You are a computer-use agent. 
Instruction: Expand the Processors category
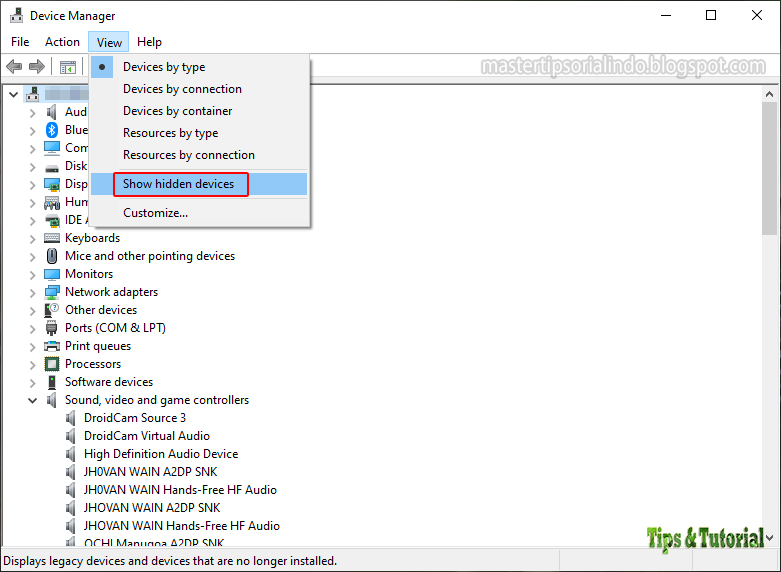[32, 365]
